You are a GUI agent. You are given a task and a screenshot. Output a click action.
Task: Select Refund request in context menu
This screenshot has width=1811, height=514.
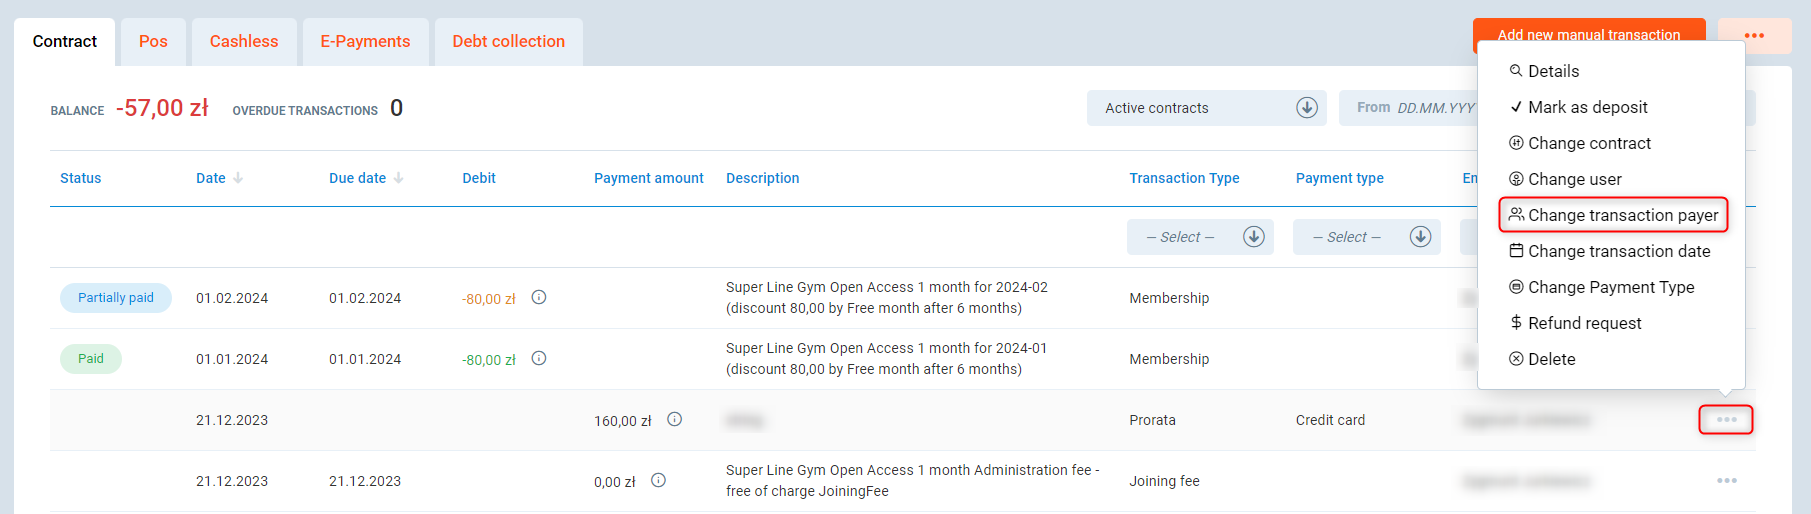1584,323
